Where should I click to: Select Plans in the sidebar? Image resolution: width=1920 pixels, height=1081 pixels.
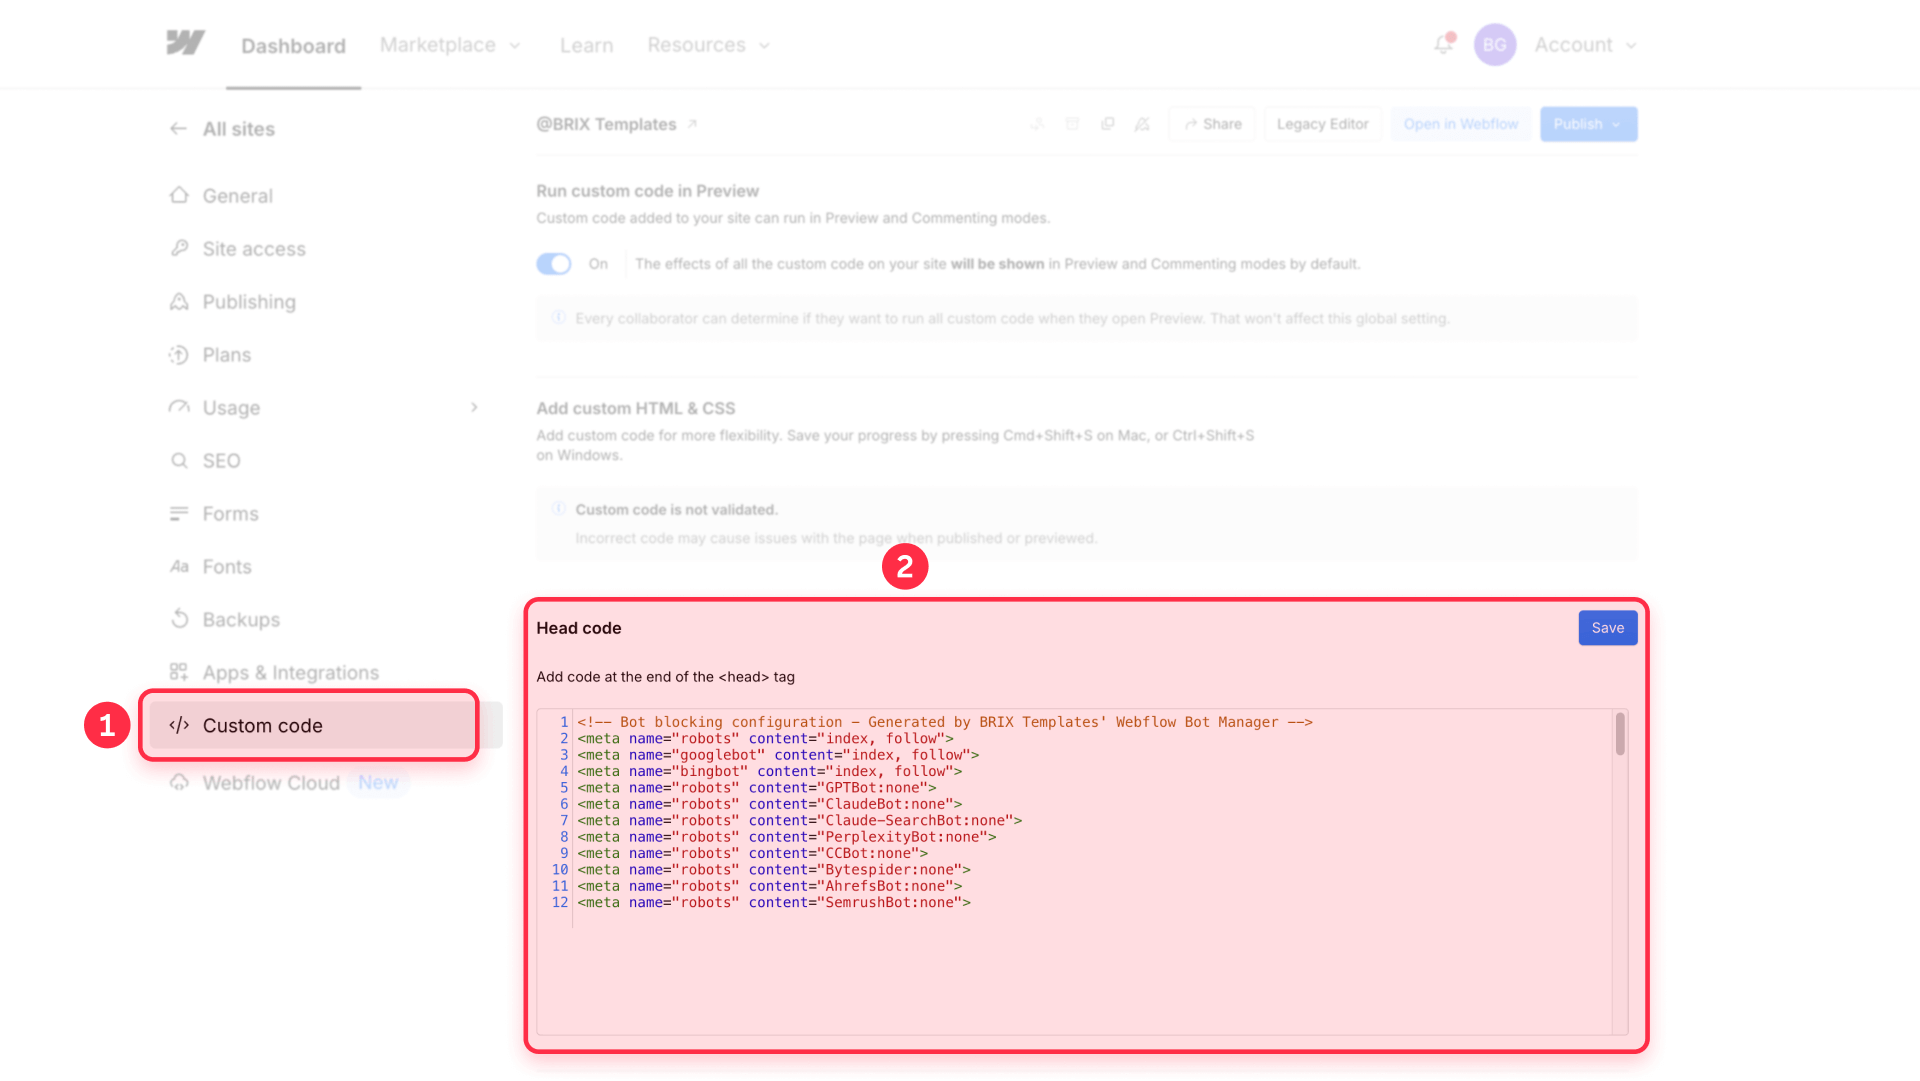(x=227, y=355)
